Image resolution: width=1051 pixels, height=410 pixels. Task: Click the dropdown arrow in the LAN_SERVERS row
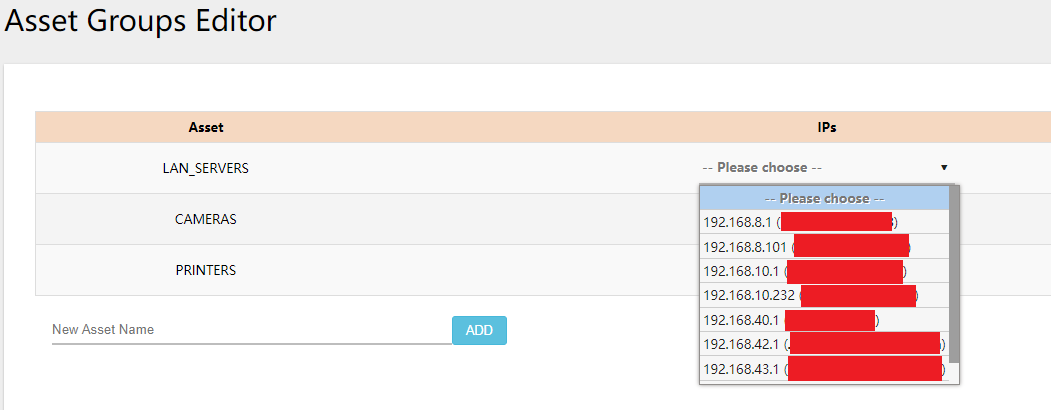pyautogui.click(x=943, y=168)
